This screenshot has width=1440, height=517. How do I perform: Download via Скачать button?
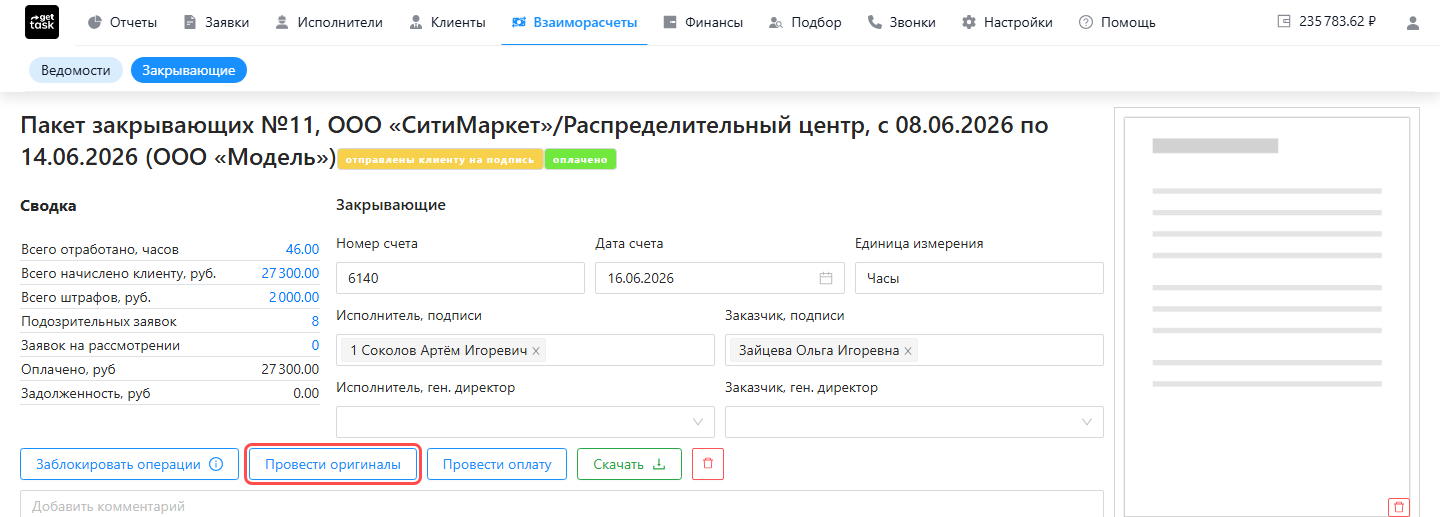click(630, 464)
